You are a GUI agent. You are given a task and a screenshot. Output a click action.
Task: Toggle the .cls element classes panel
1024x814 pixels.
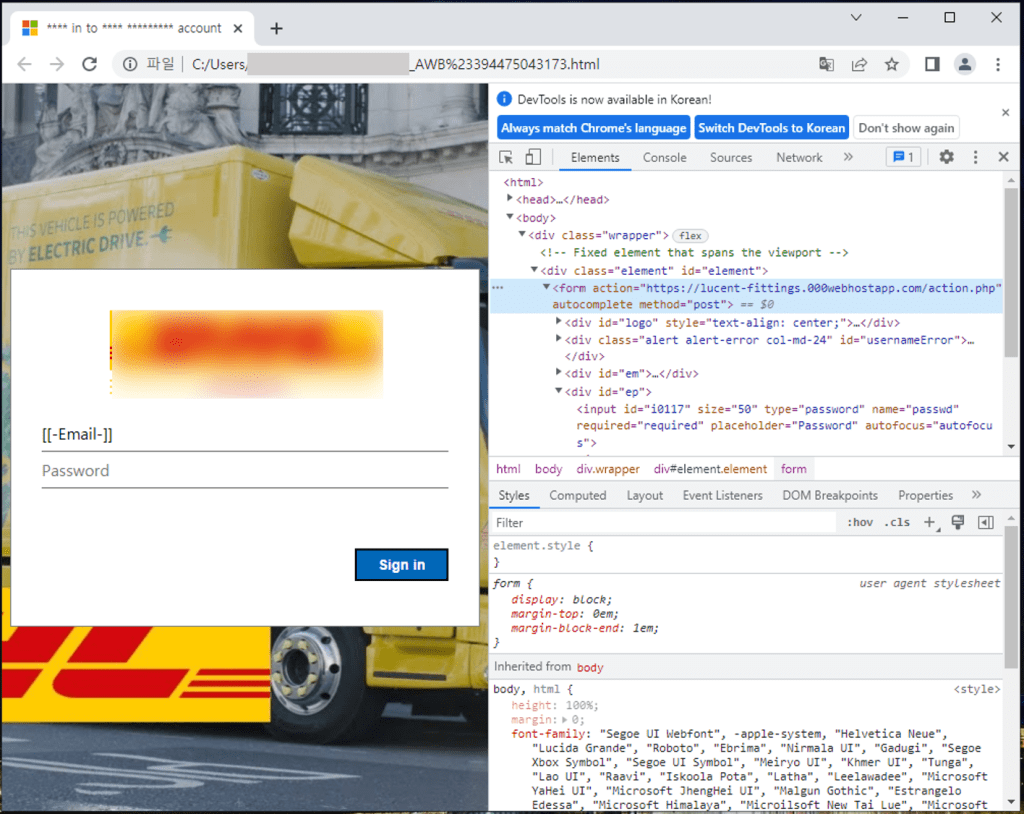coord(897,522)
